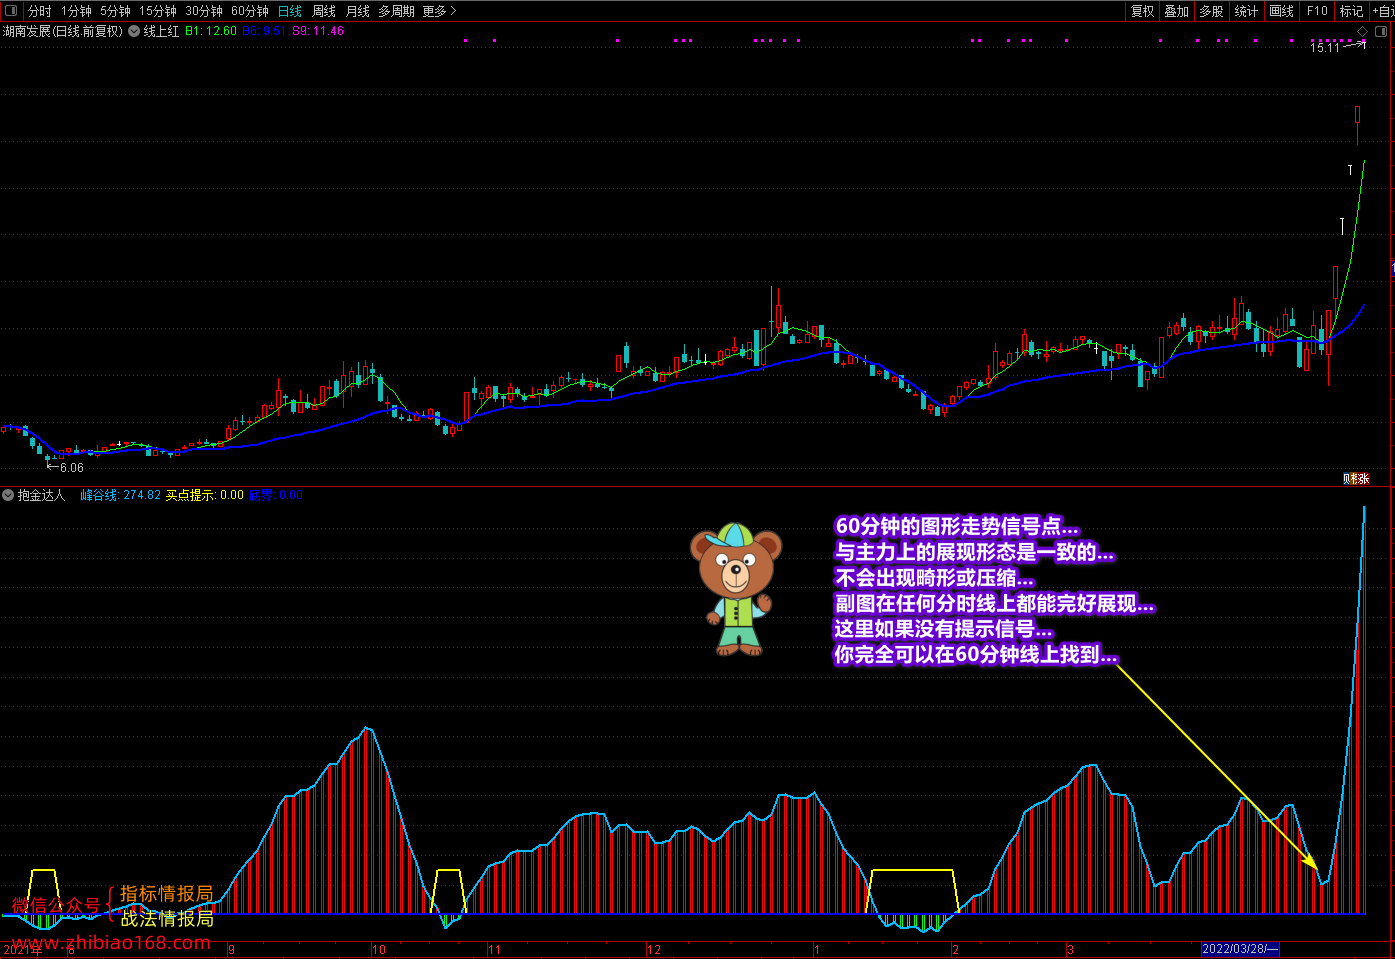
Task: Click the small 财涨 tag at chart corner
Action: tap(1356, 479)
